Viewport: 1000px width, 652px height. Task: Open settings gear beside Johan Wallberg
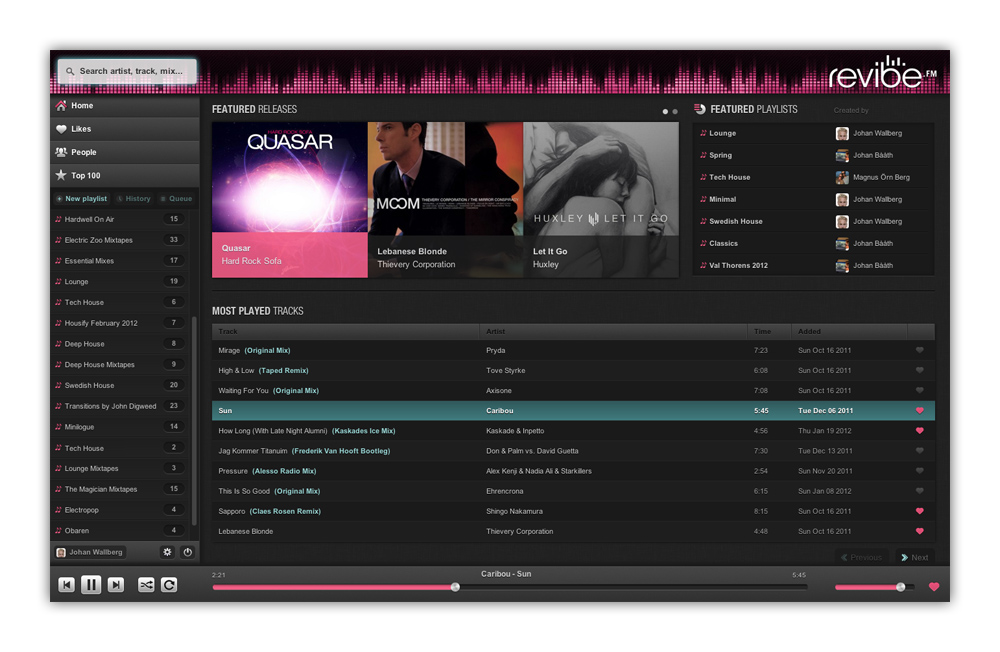tap(167, 552)
